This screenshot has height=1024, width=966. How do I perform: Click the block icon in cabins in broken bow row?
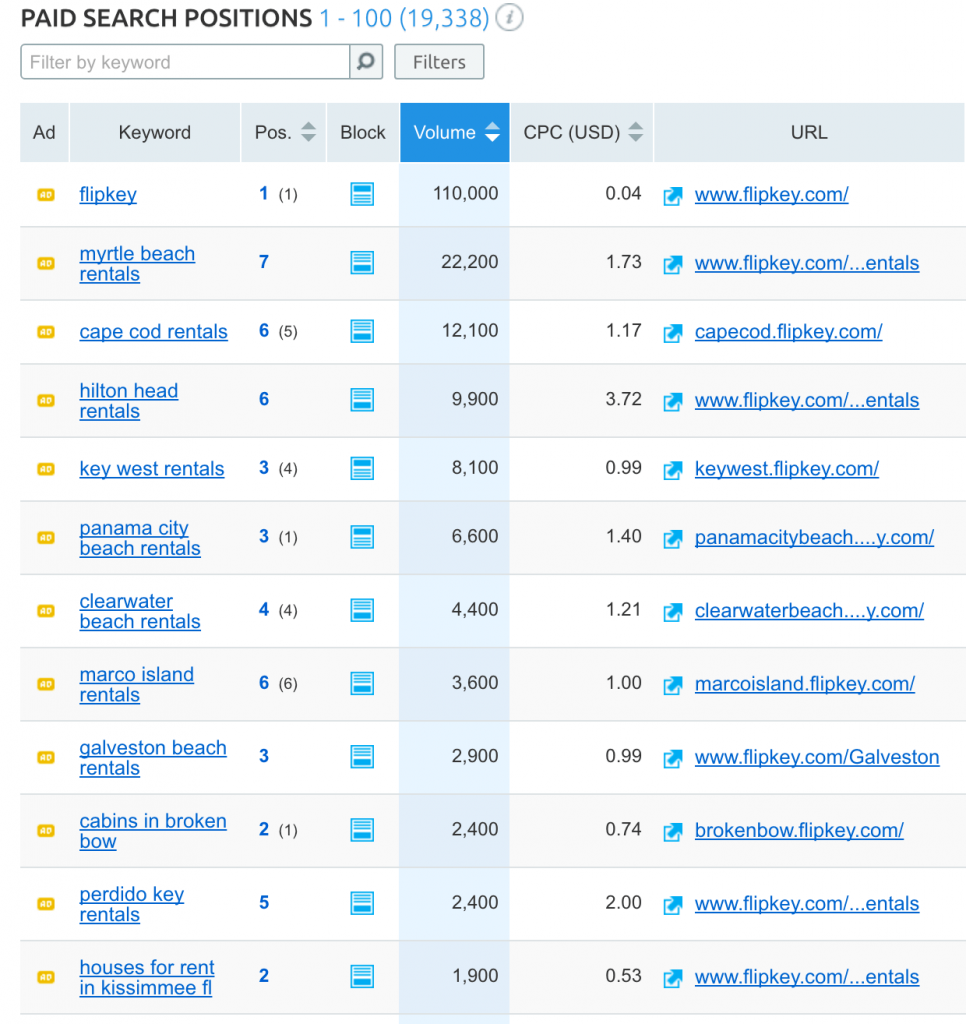tap(362, 829)
